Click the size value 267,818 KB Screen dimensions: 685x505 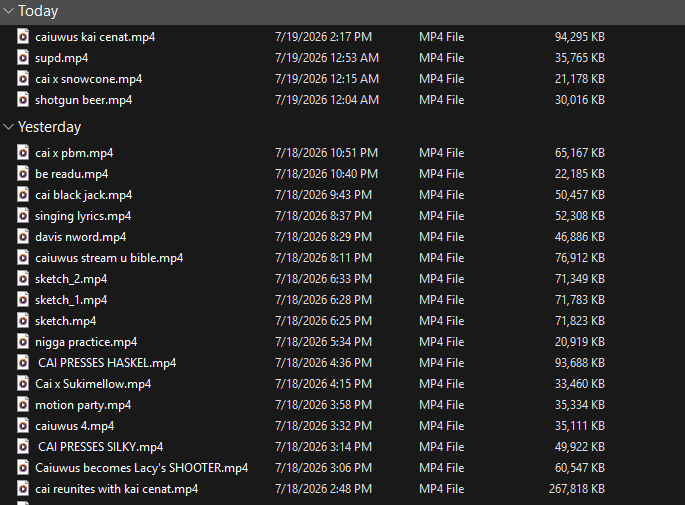click(577, 489)
